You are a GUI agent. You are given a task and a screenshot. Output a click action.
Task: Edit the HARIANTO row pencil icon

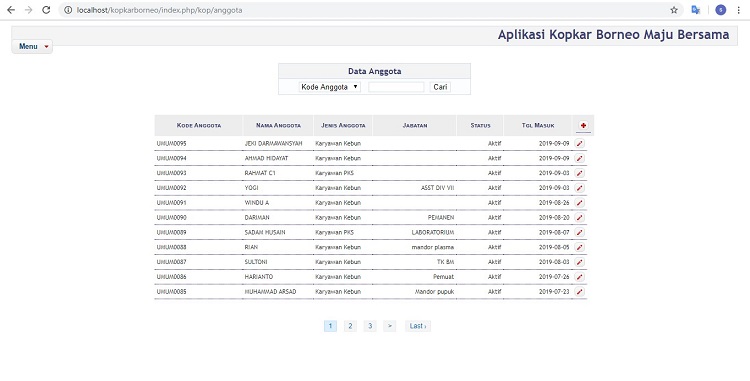(579, 277)
